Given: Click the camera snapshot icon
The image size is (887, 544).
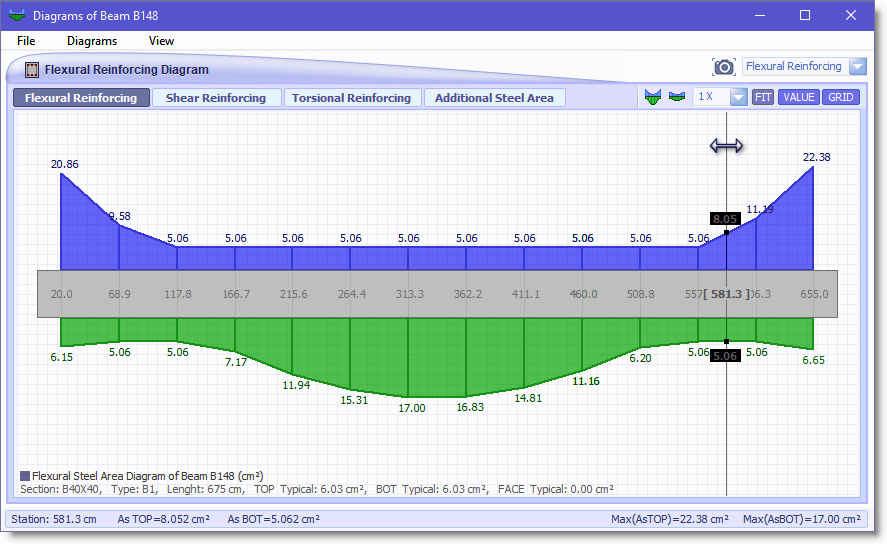Looking at the screenshot, I should 724,67.
